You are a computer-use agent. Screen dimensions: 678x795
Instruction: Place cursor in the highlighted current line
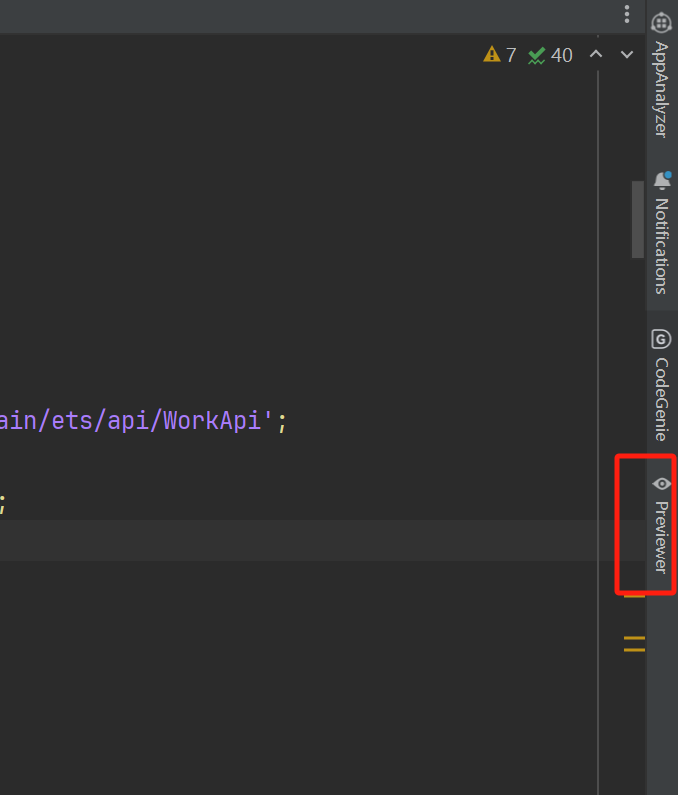tap(300, 540)
